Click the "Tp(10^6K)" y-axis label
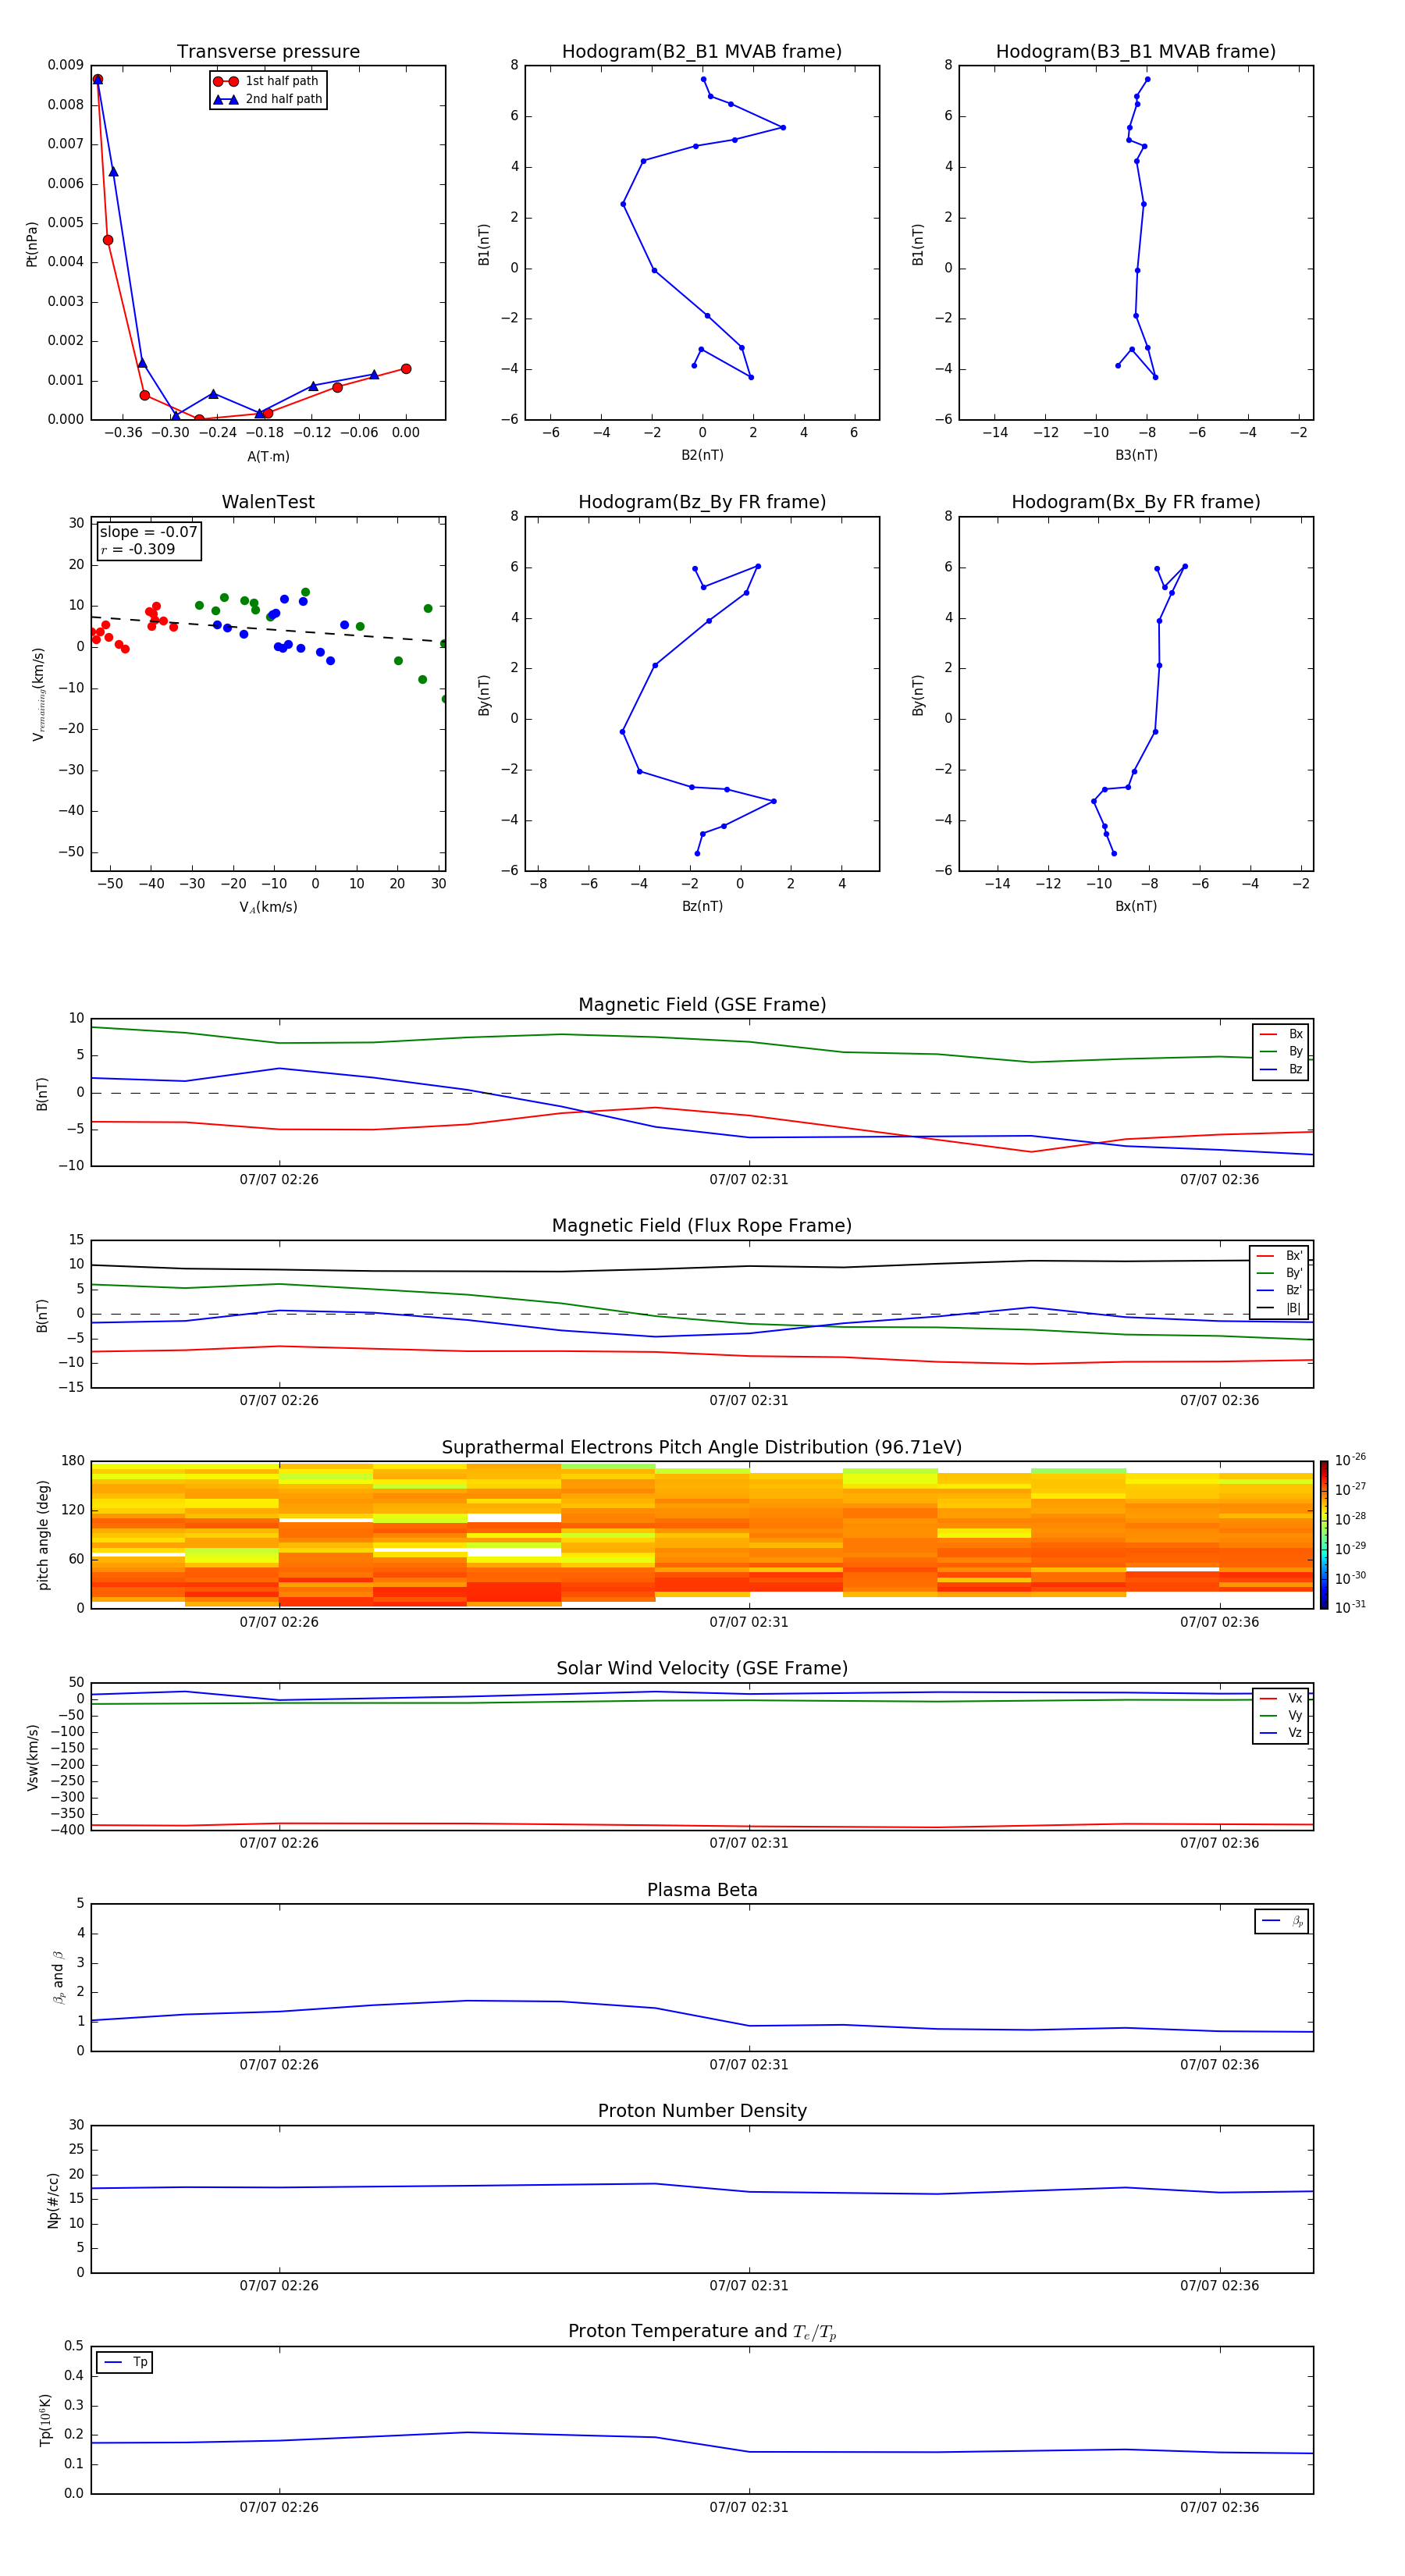This screenshot has width=1405, height=2576. pos(45,2420)
